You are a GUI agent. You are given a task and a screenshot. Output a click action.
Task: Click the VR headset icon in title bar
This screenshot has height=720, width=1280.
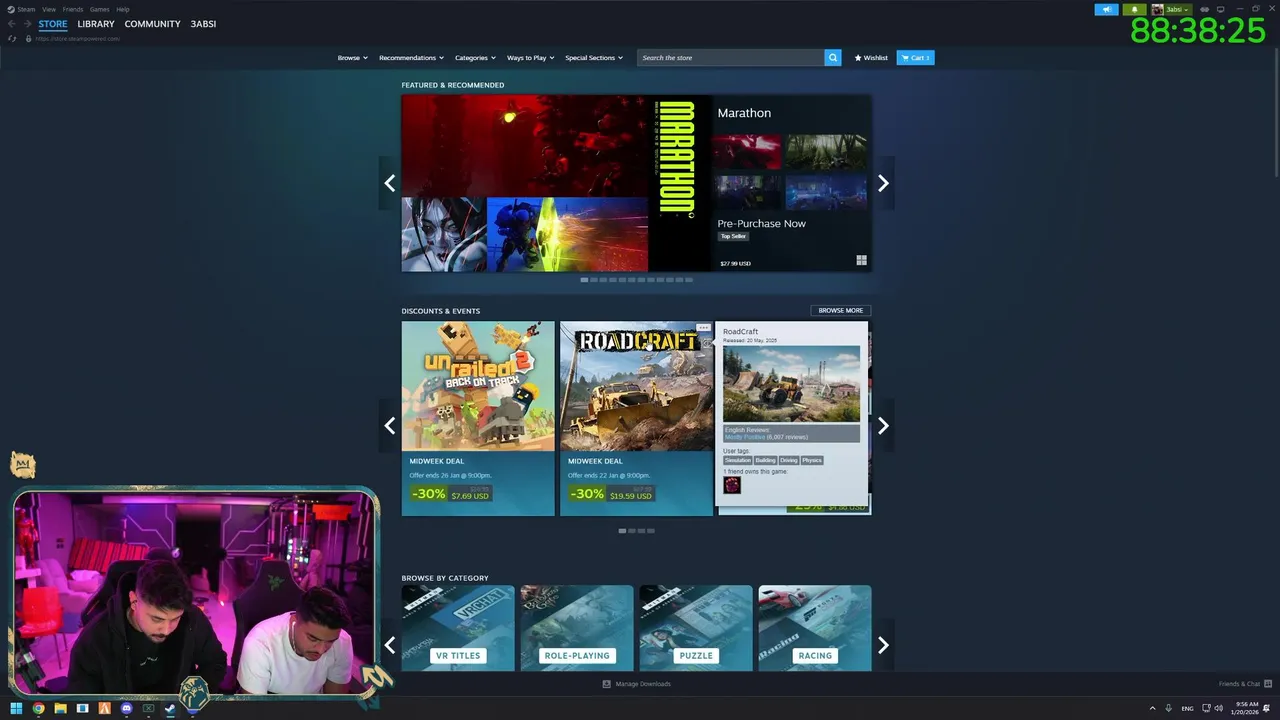(x=1203, y=9)
